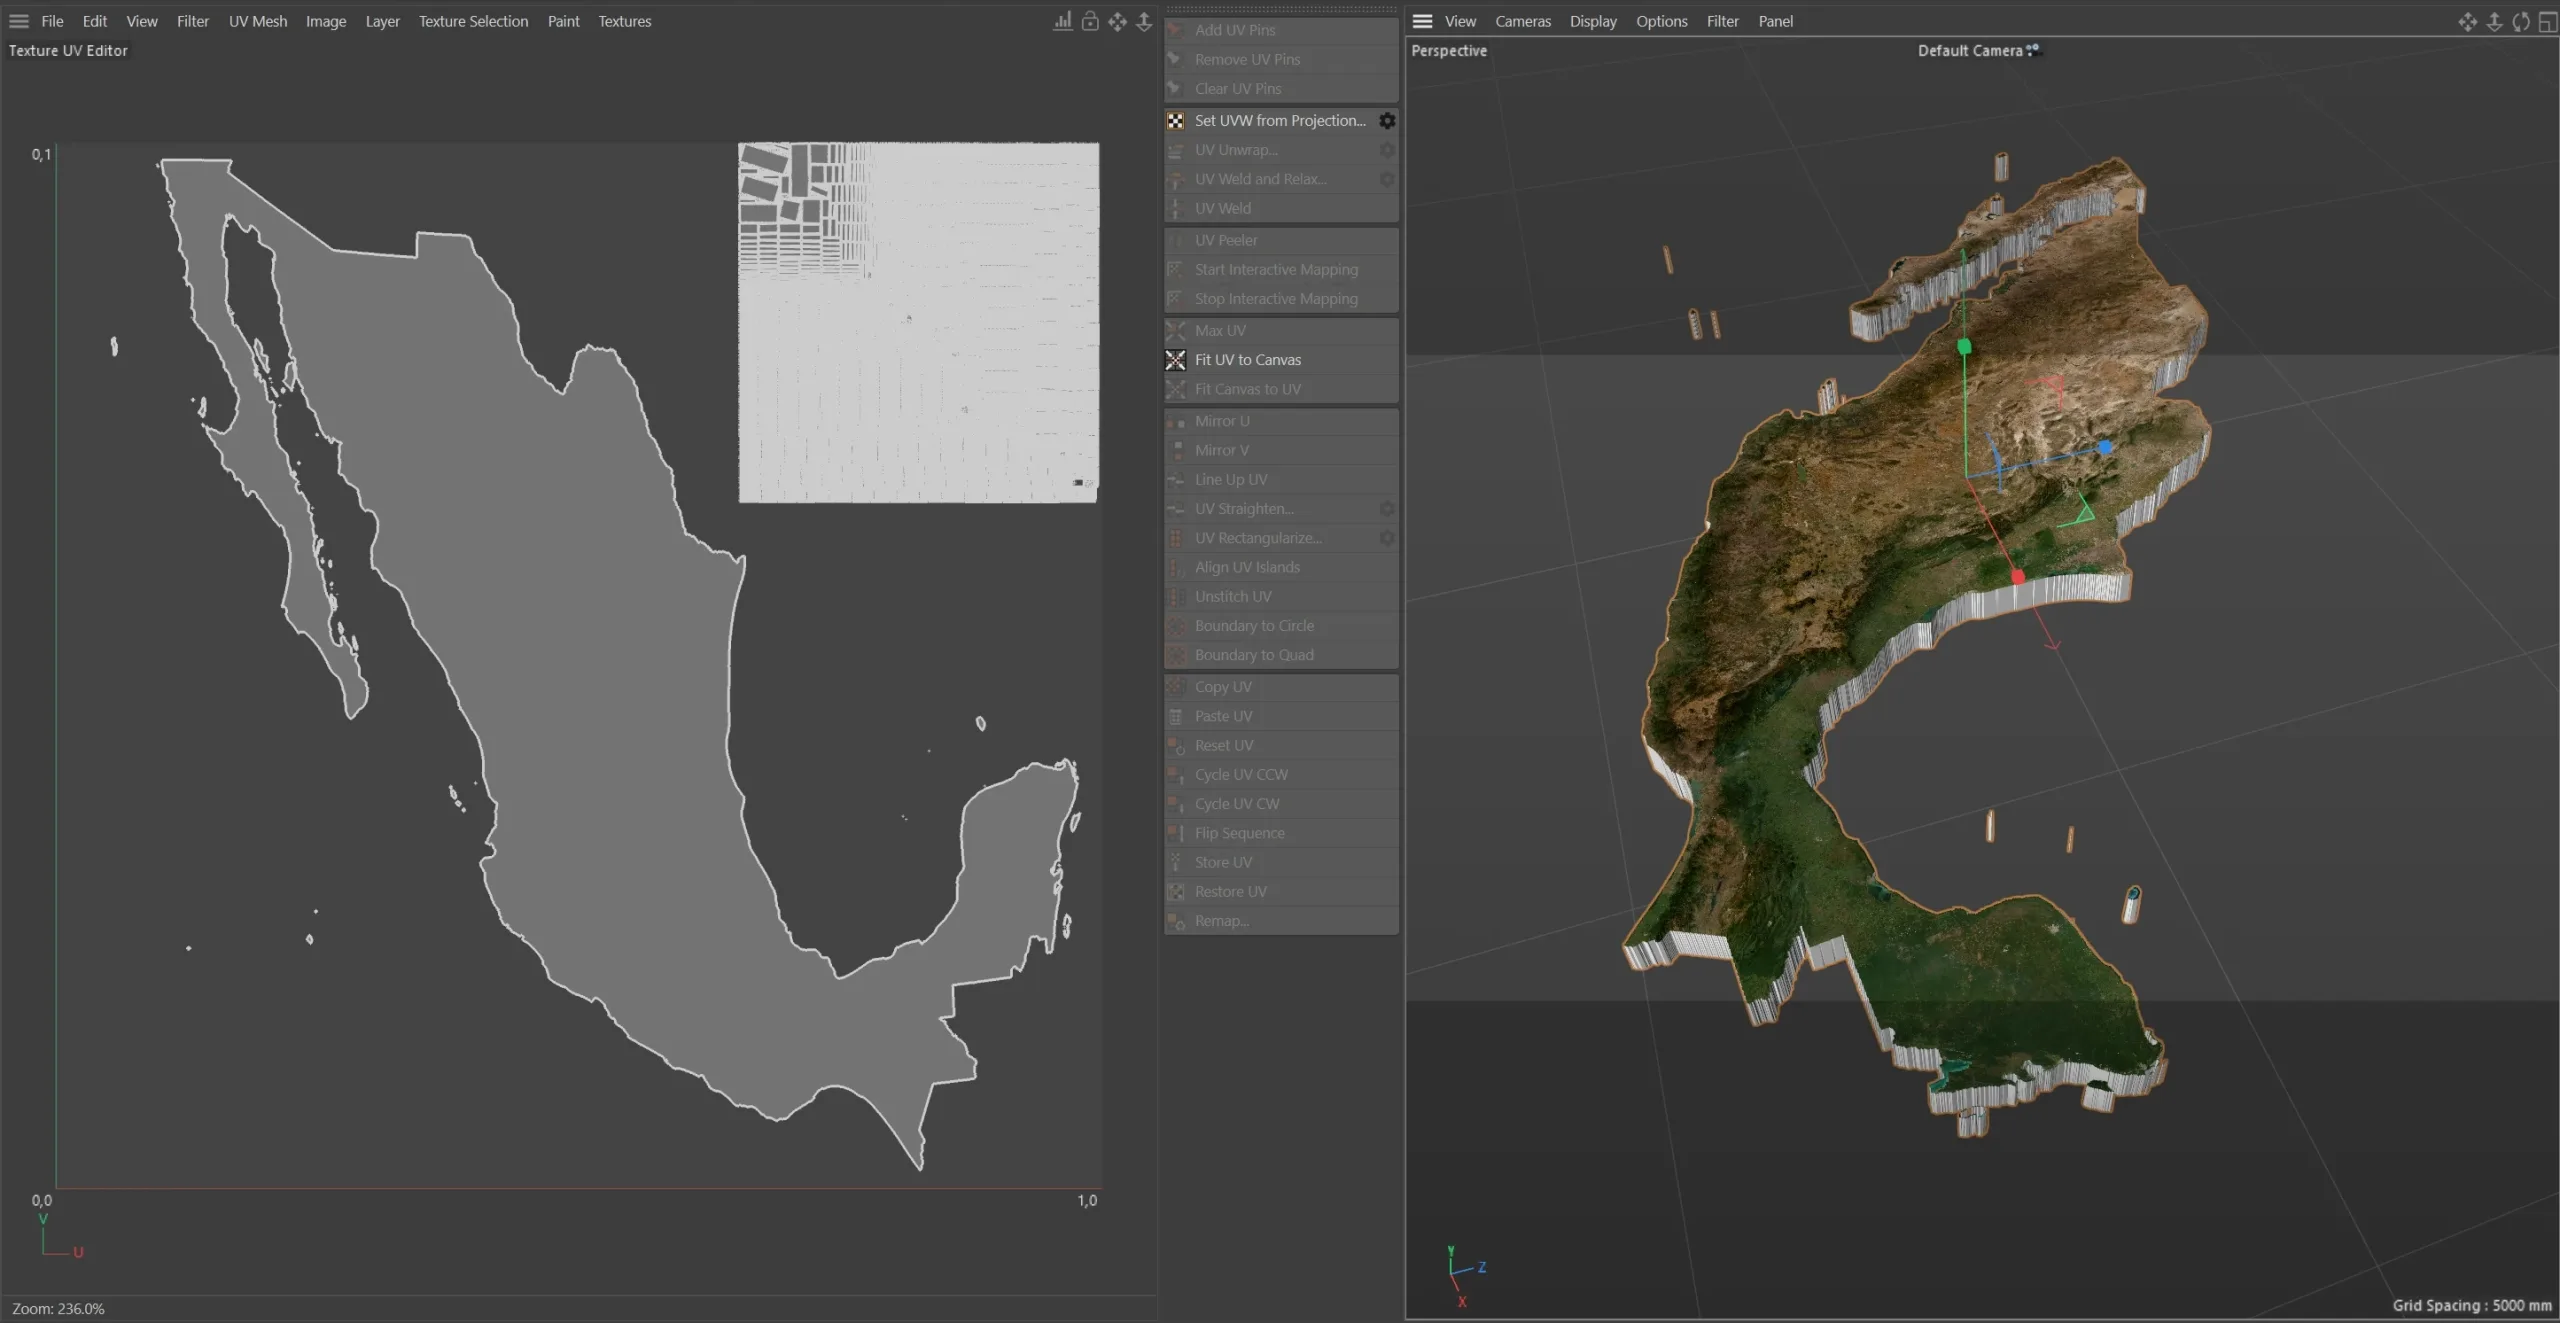Click the UV editor zoom view icon
The height and width of the screenshot is (1323, 2560).
[1144, 21]
